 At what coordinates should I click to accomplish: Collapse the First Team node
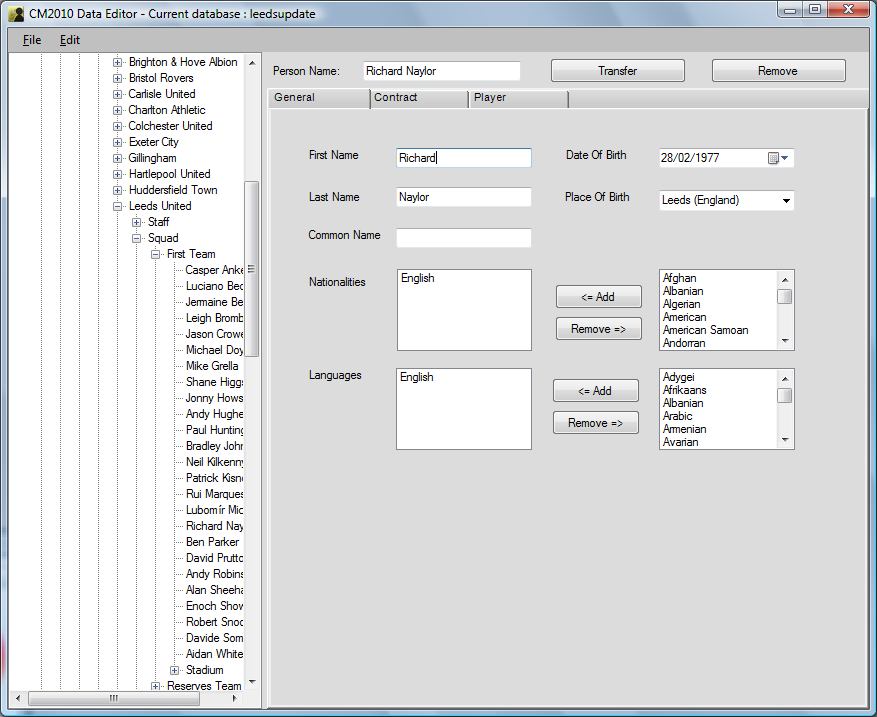(156, 254)
